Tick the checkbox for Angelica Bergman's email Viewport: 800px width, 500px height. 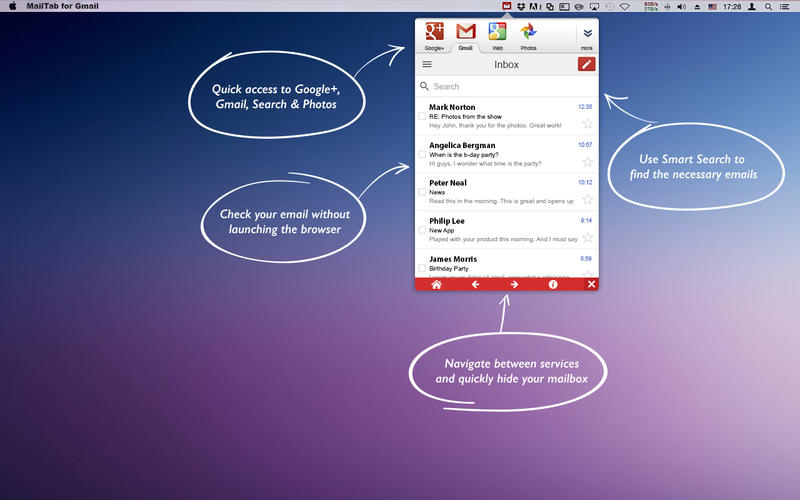(422, 154)
